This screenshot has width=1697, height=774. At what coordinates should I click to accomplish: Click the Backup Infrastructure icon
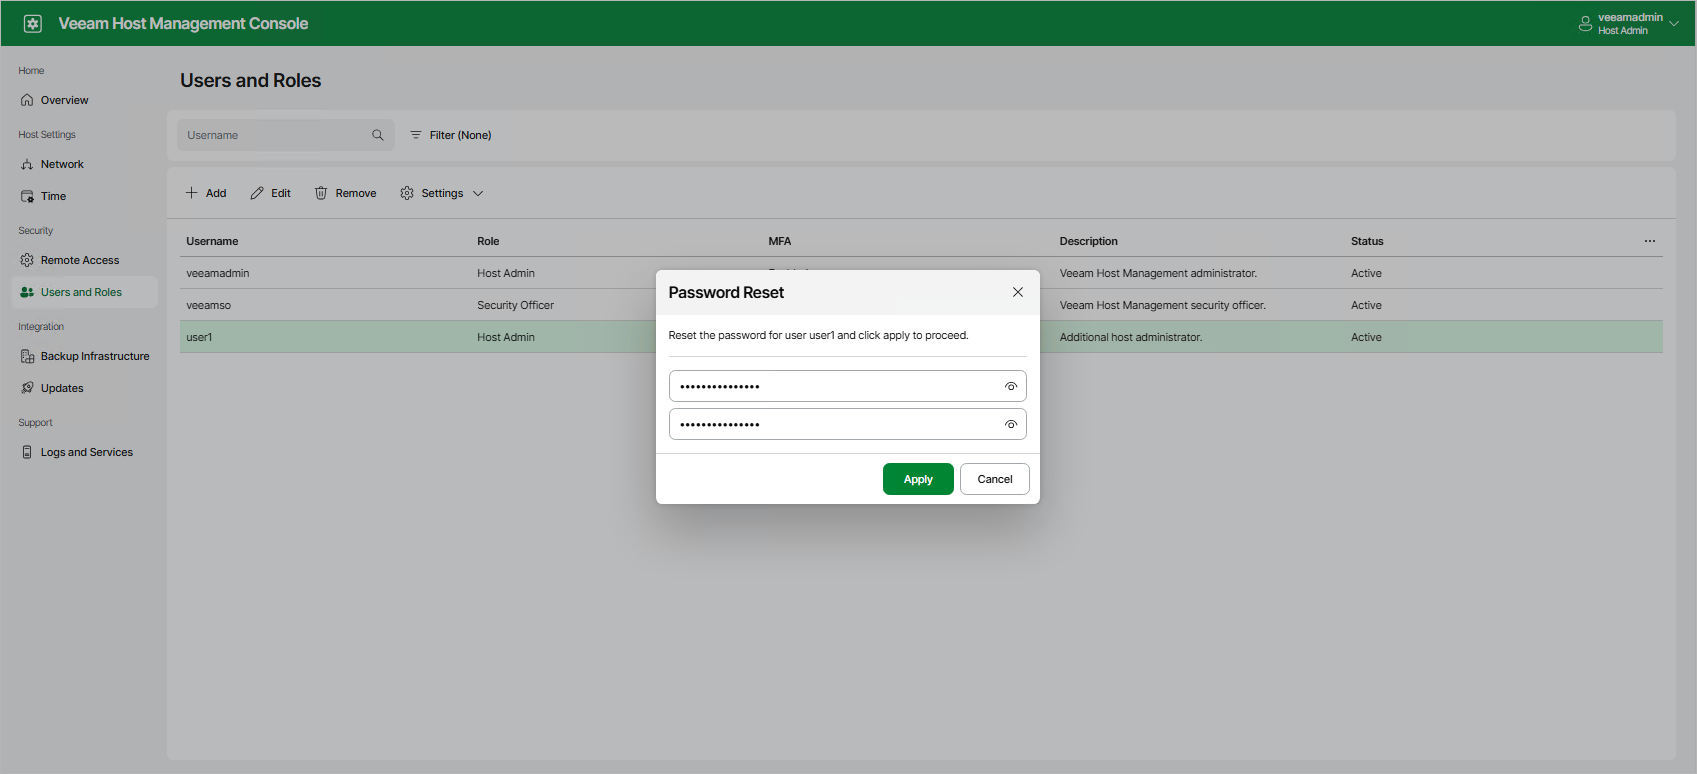27,356
